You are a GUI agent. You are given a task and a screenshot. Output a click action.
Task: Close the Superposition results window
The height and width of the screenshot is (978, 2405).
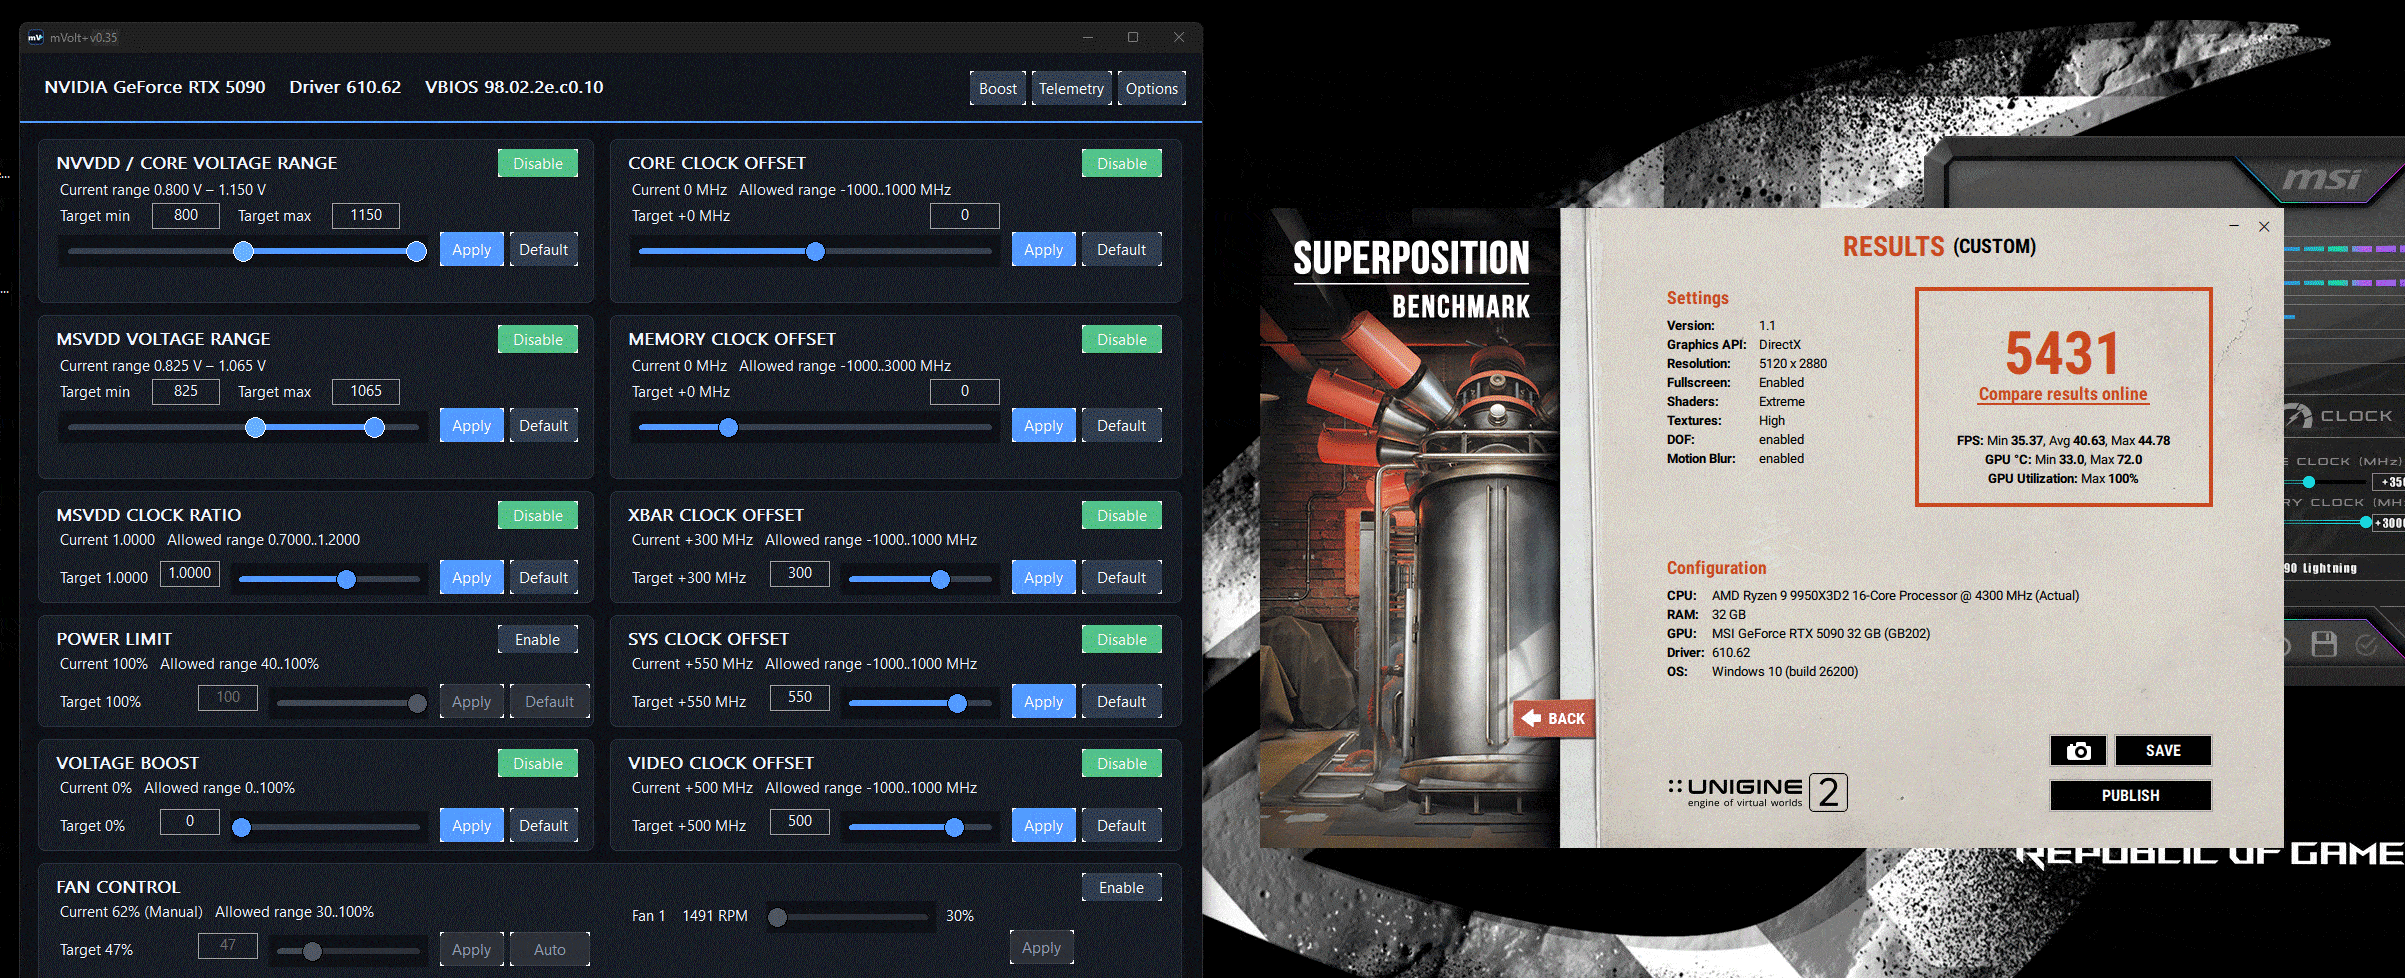(2264, 227)
